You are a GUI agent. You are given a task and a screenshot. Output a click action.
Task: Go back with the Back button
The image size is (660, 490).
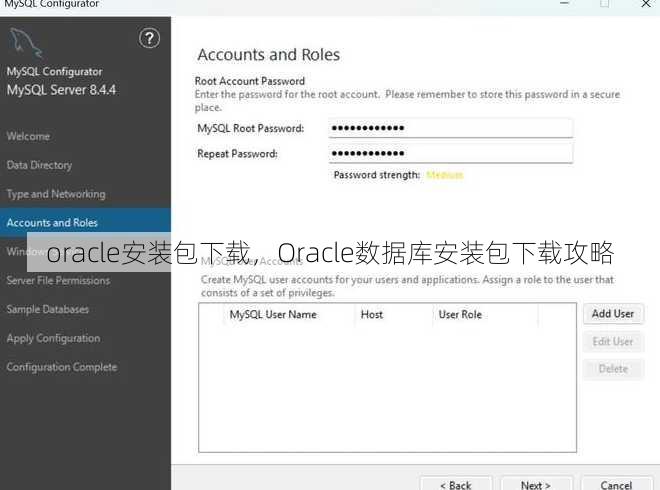point(455,484)
